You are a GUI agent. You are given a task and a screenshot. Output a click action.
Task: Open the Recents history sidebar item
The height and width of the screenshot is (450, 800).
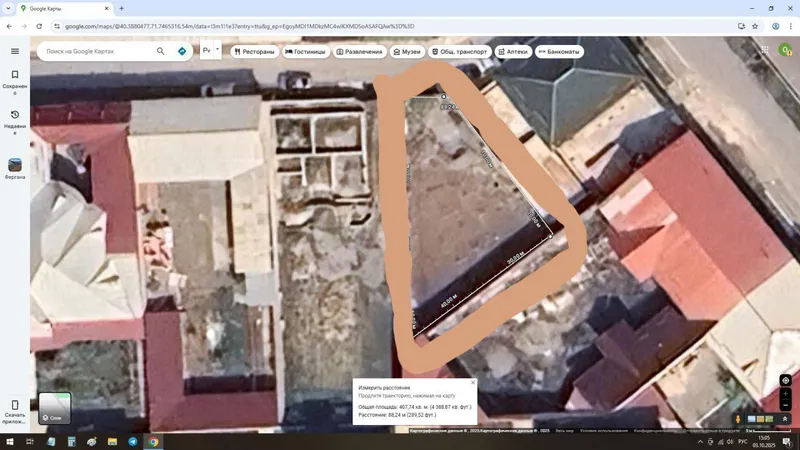point(15,122)
